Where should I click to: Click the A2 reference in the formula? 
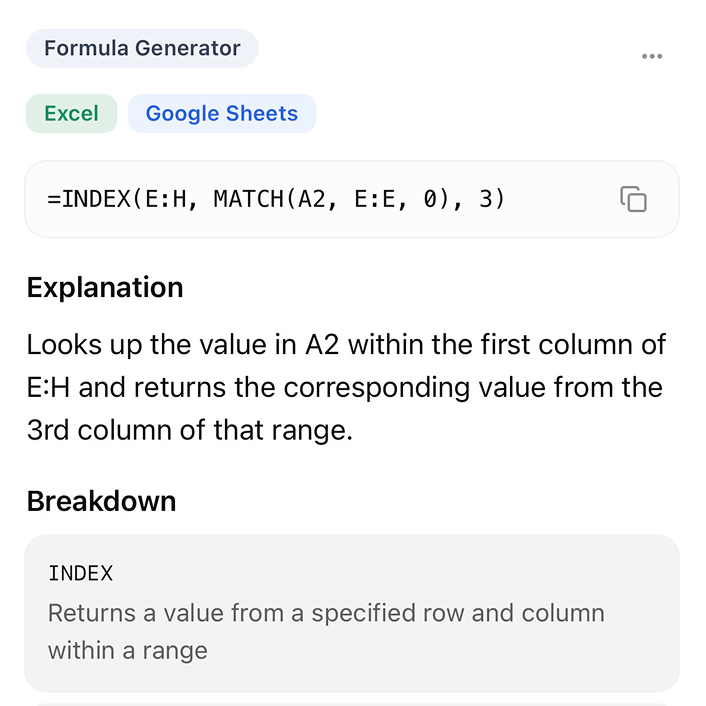[312, 199]
